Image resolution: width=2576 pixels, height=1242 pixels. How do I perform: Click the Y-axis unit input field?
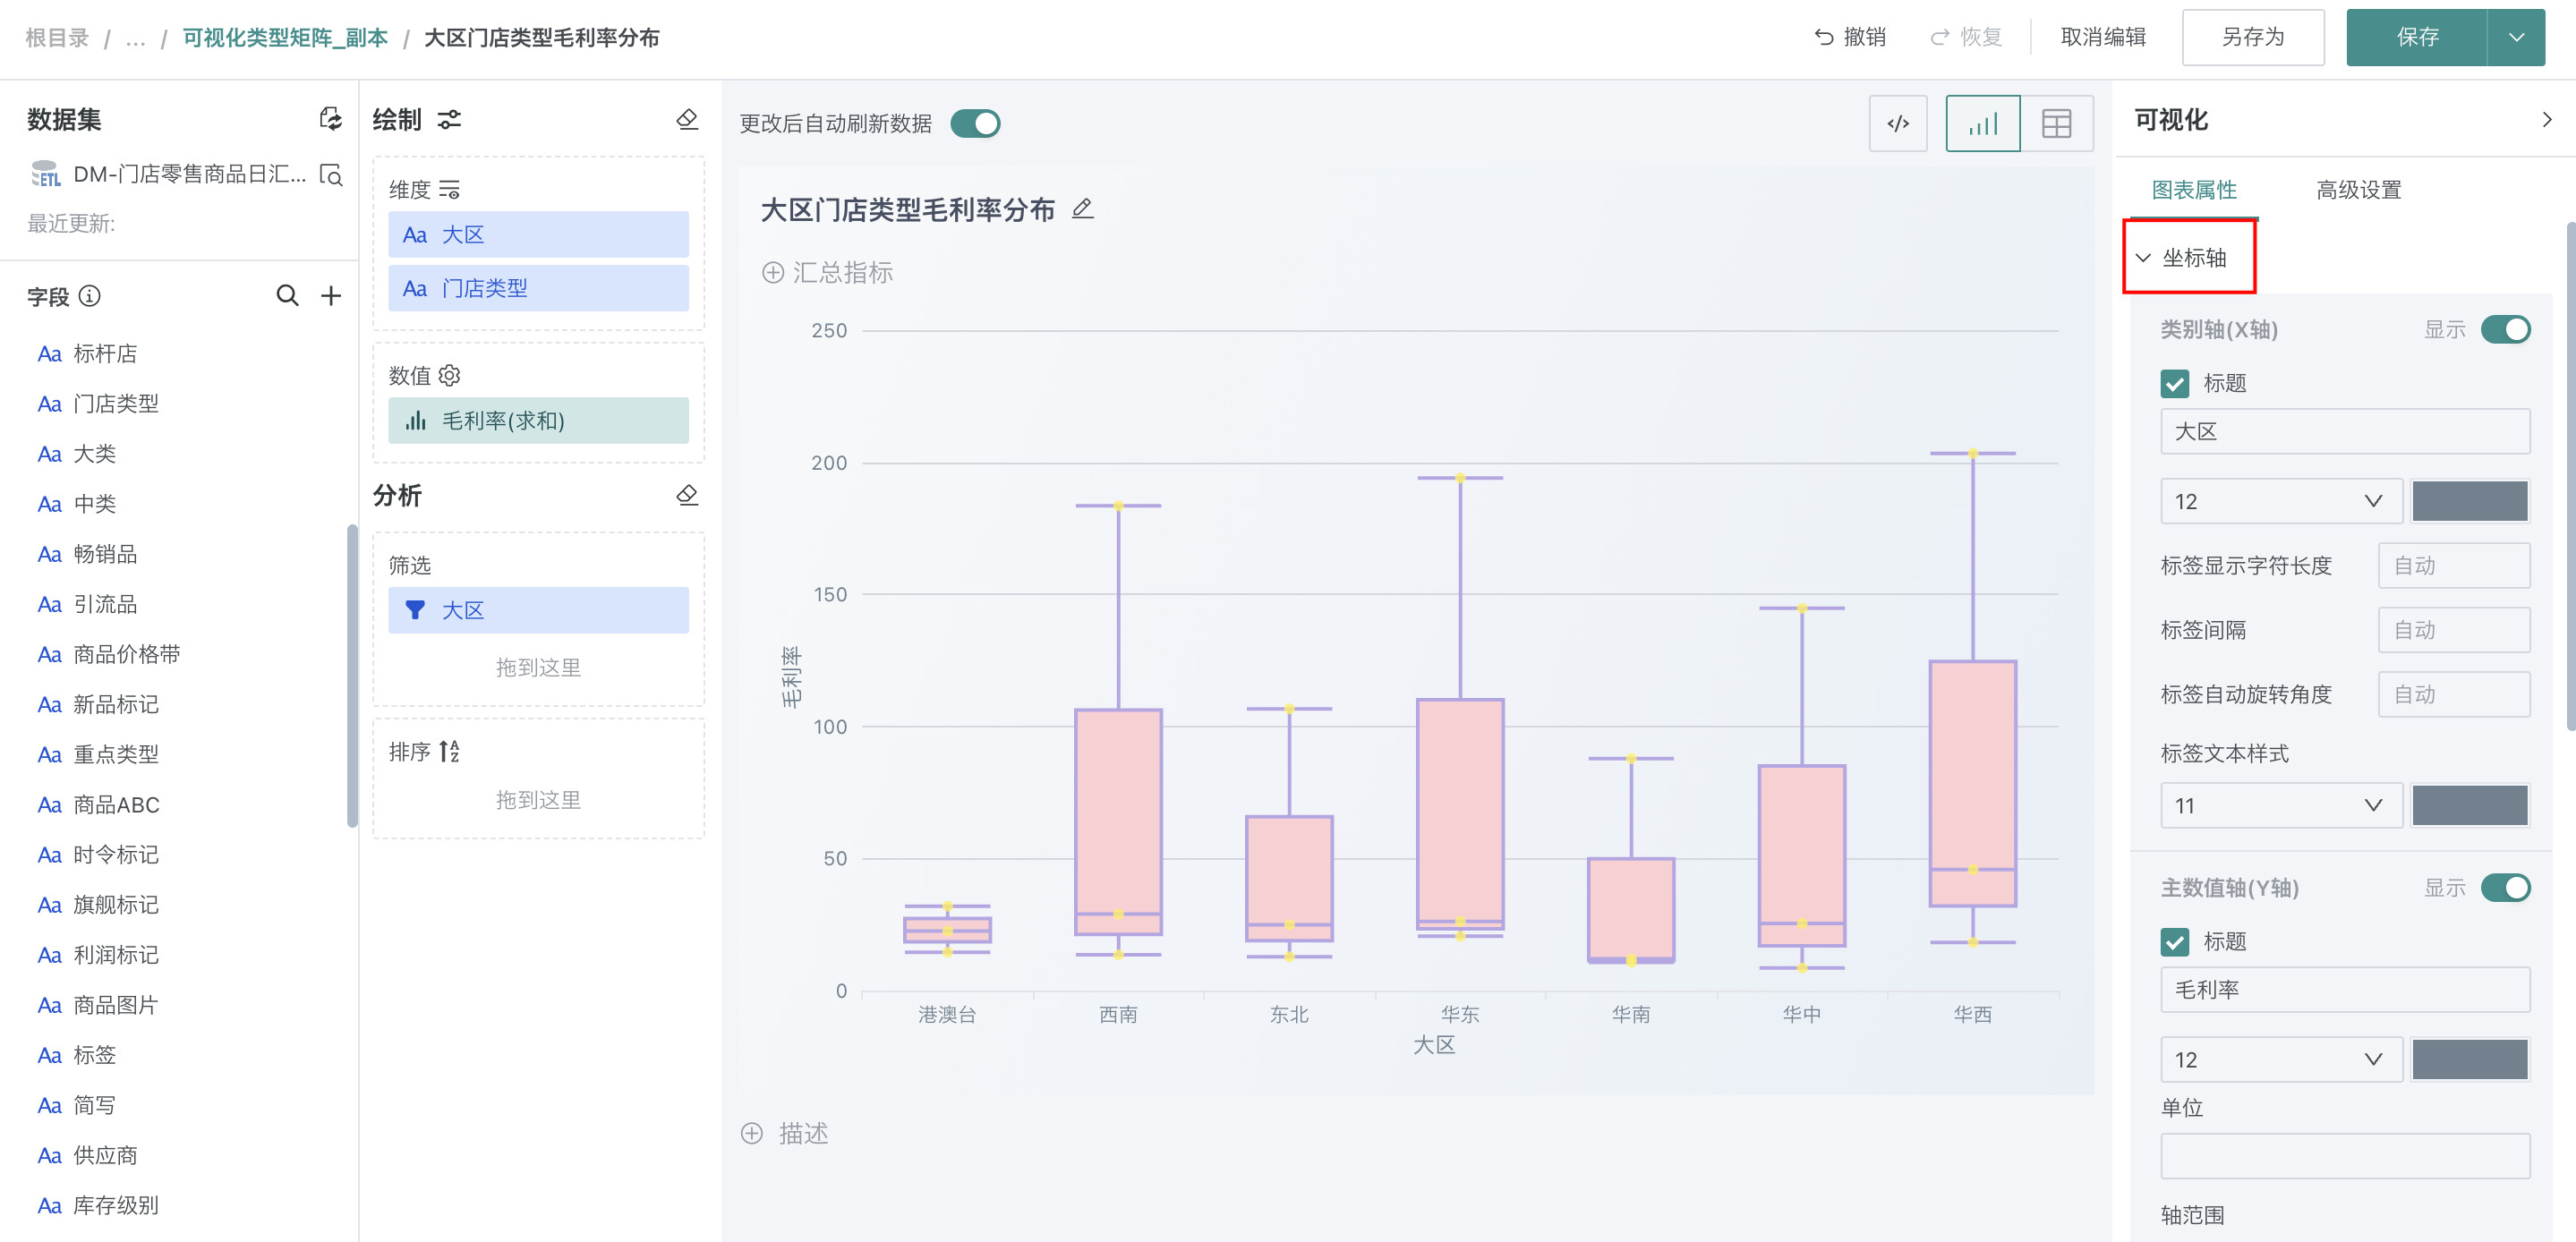coord(2344,1155)
